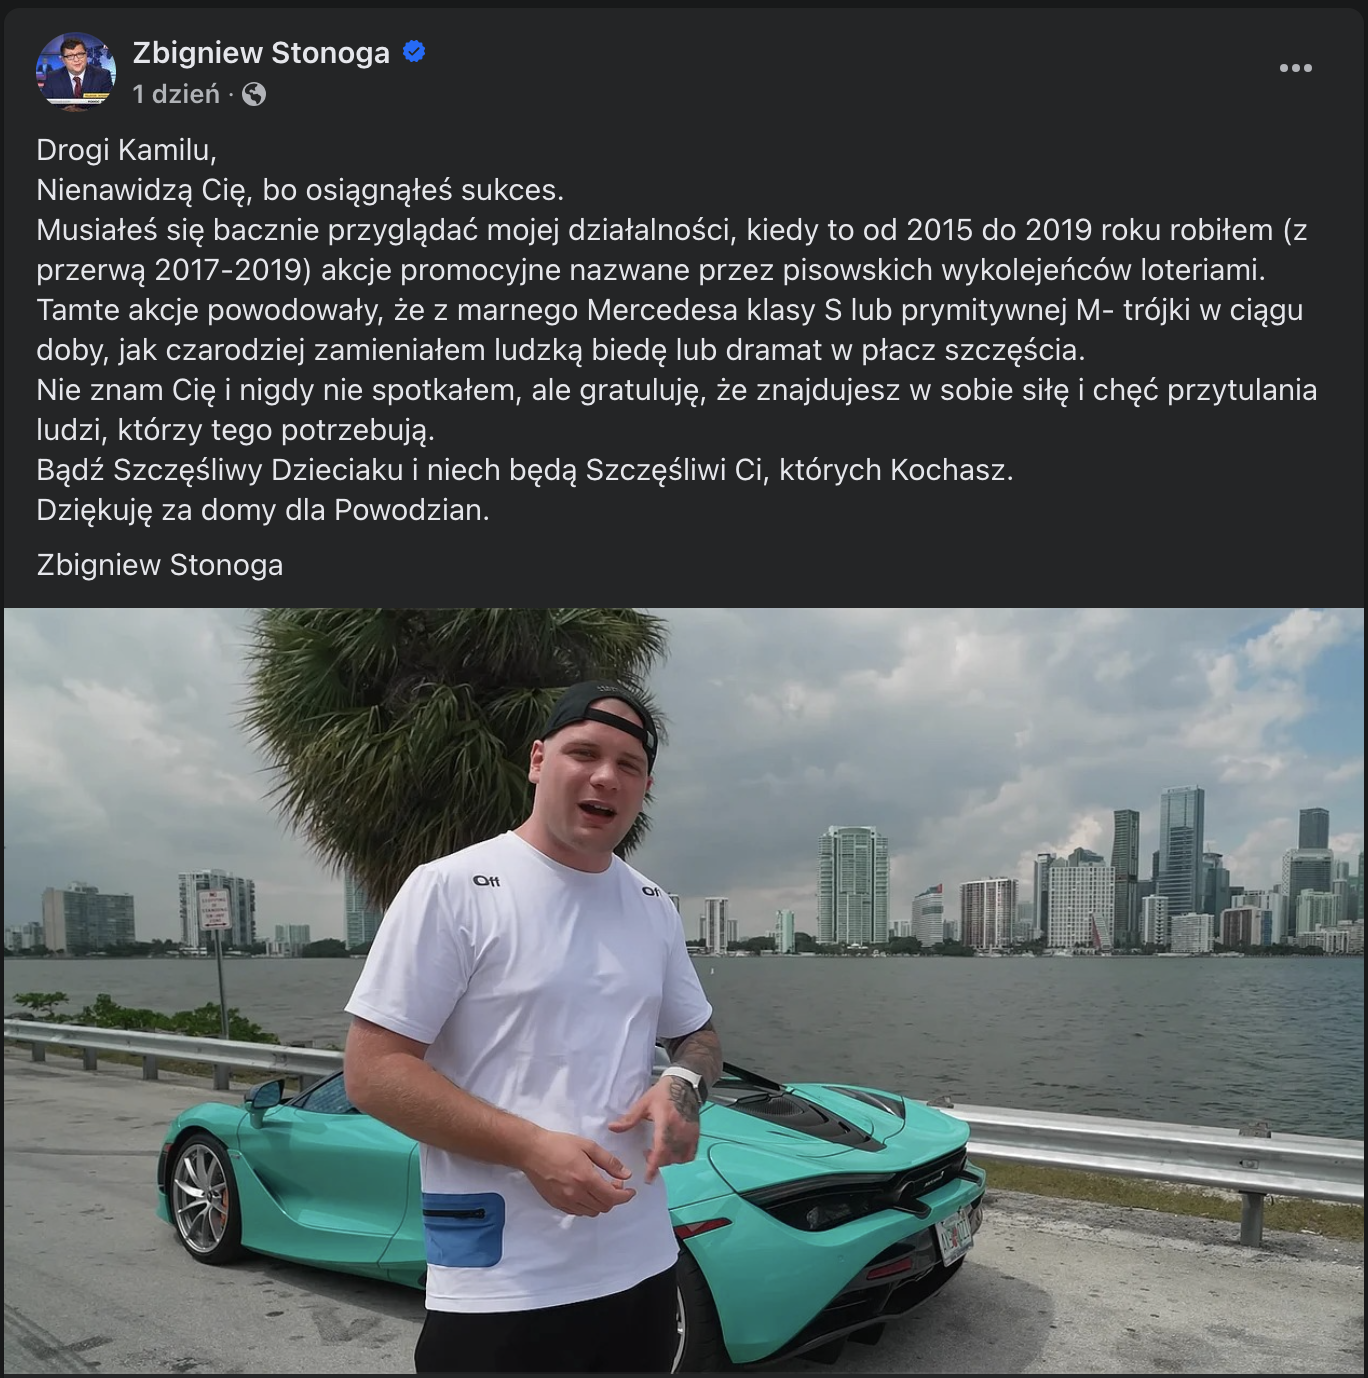Click the Florida license plate on car
The image size is (1368, 1378).
click(954, 1236)
